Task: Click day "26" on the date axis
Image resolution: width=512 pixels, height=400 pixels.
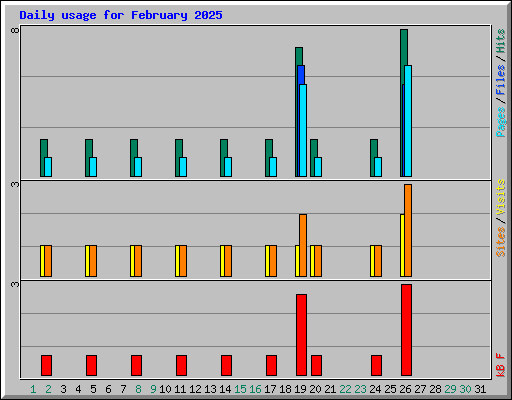Action: 405,389
